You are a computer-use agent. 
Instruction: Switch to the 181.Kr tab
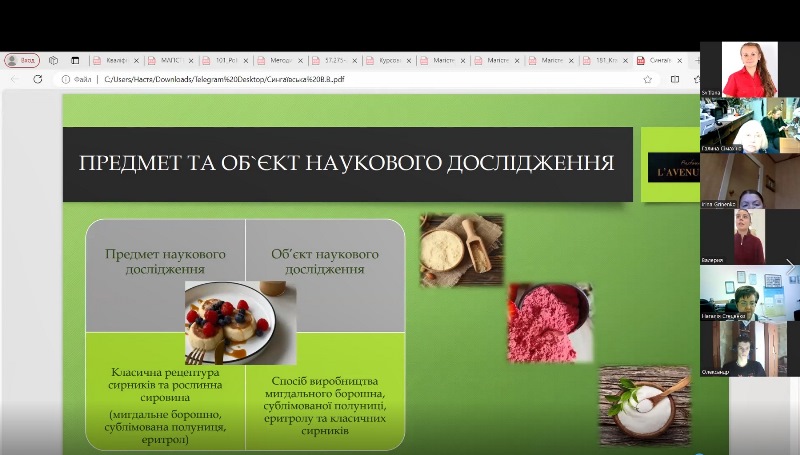coord(606,60)
